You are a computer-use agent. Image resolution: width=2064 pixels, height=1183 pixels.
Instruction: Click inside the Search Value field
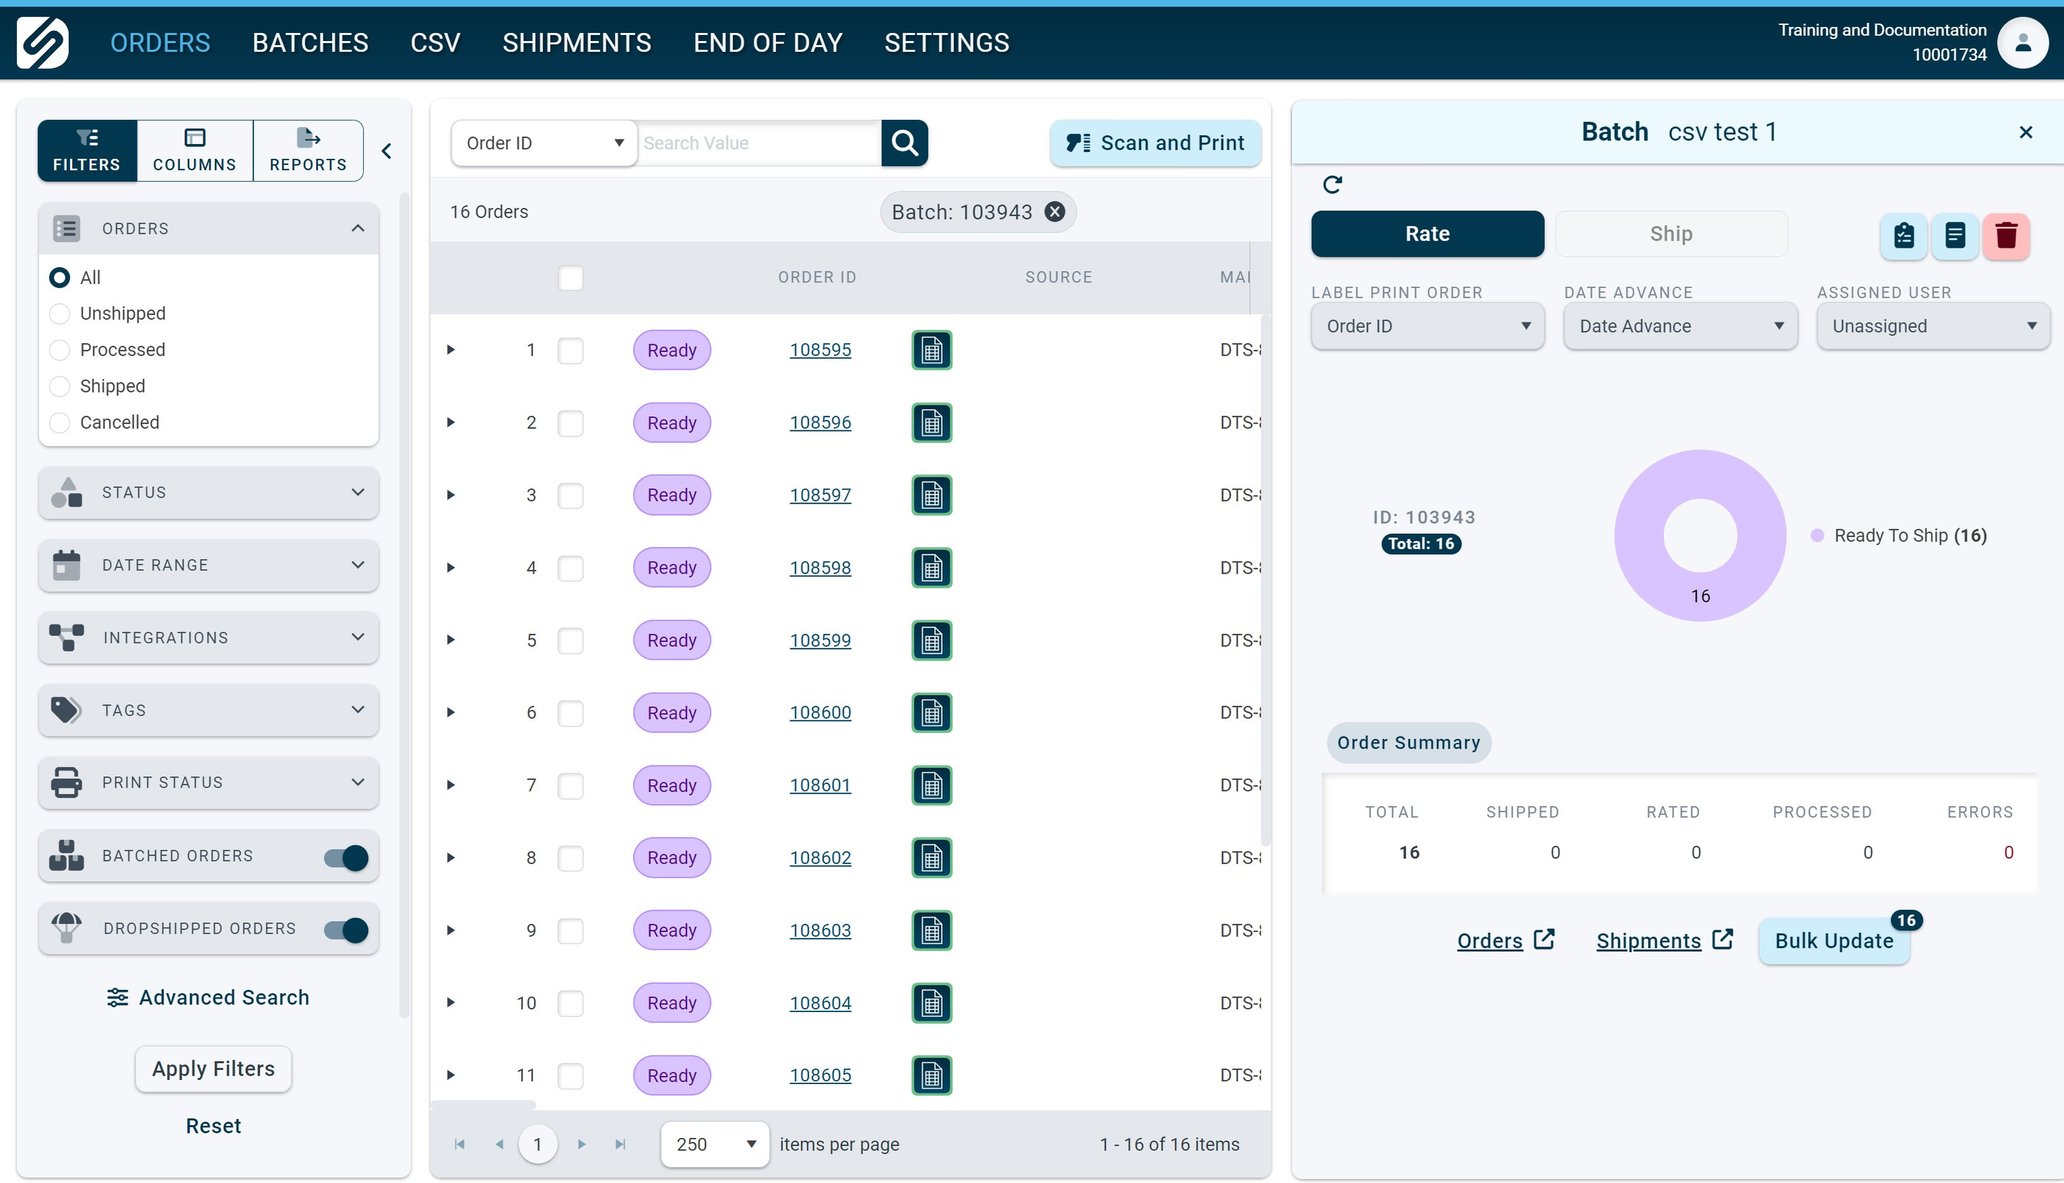757,142
